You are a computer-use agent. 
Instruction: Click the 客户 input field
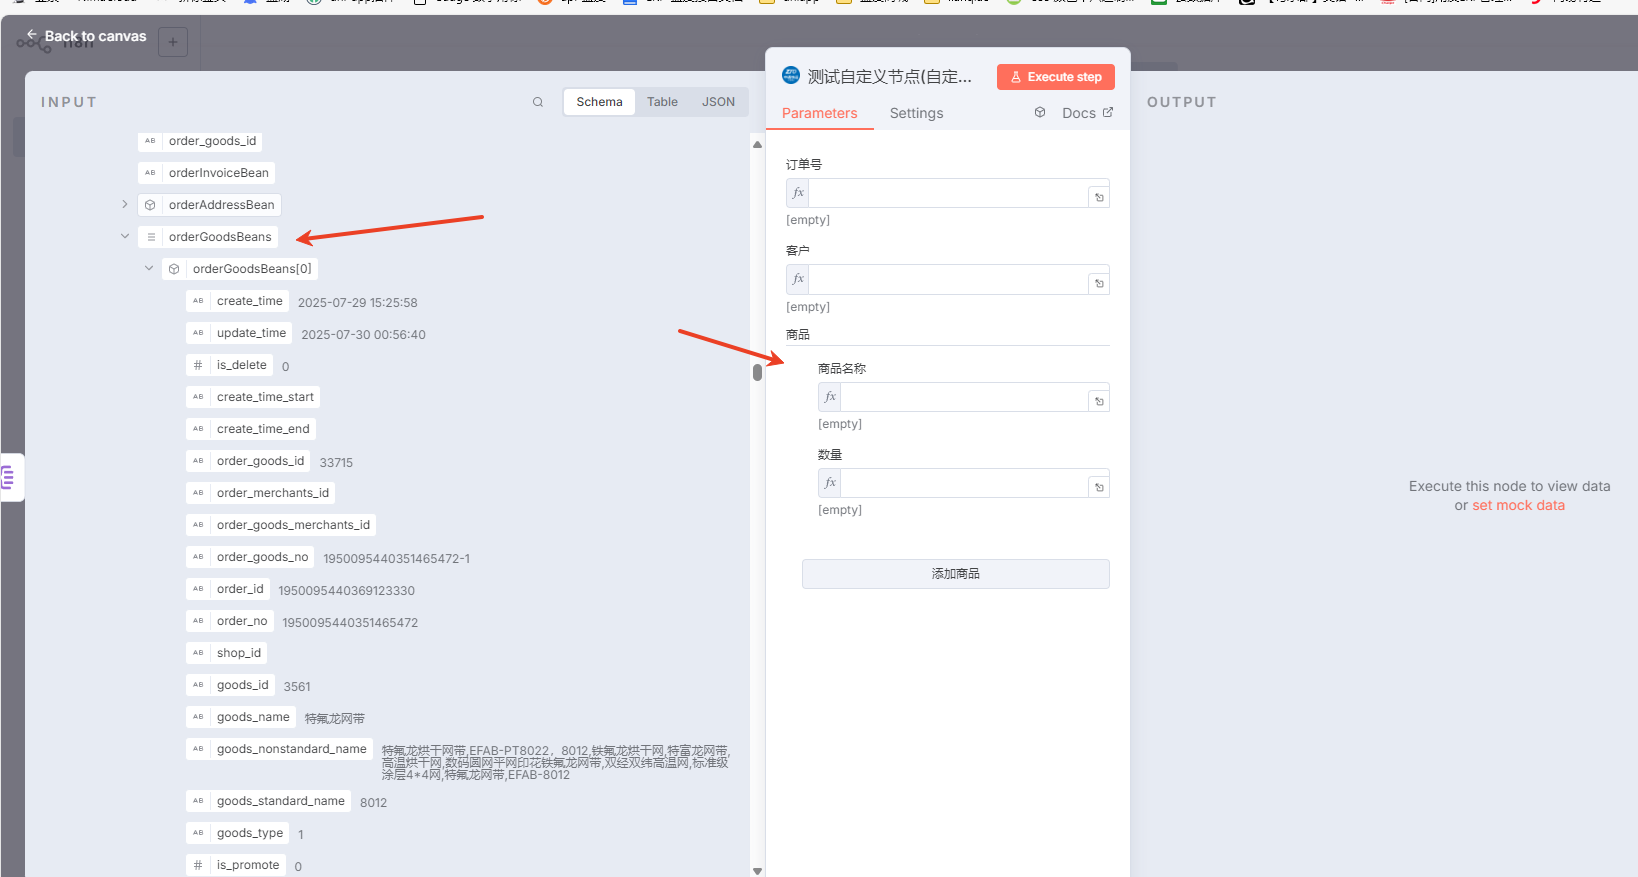point(948,279)
